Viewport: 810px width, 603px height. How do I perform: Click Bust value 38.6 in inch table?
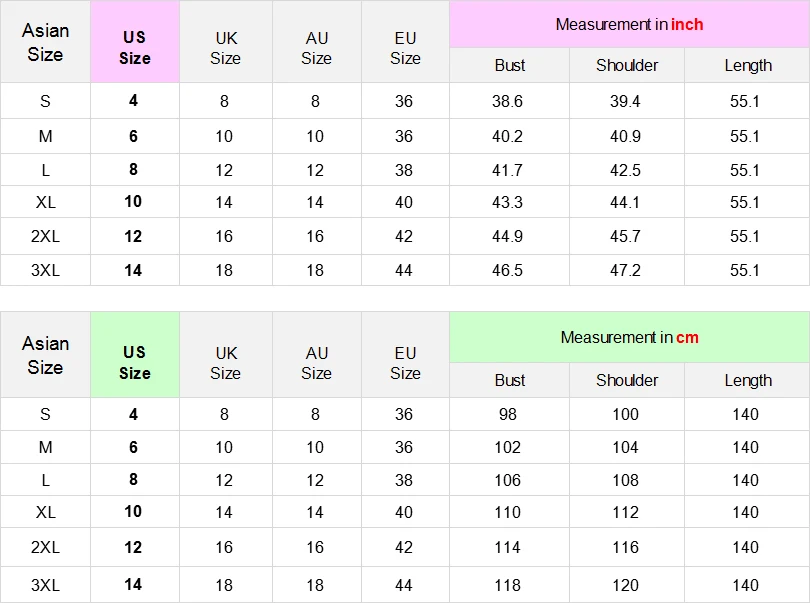[507, 101]
